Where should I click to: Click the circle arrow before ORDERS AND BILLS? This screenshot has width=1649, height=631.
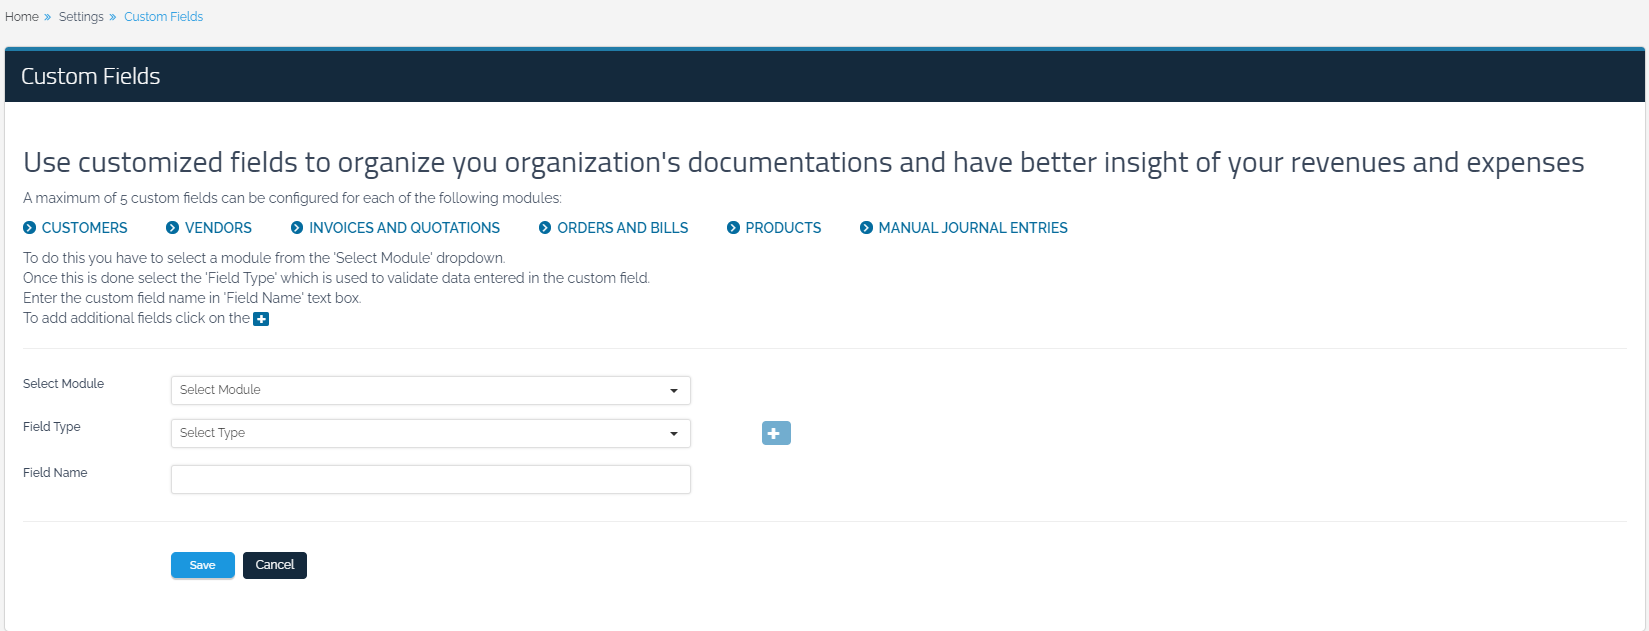[545, 228]
